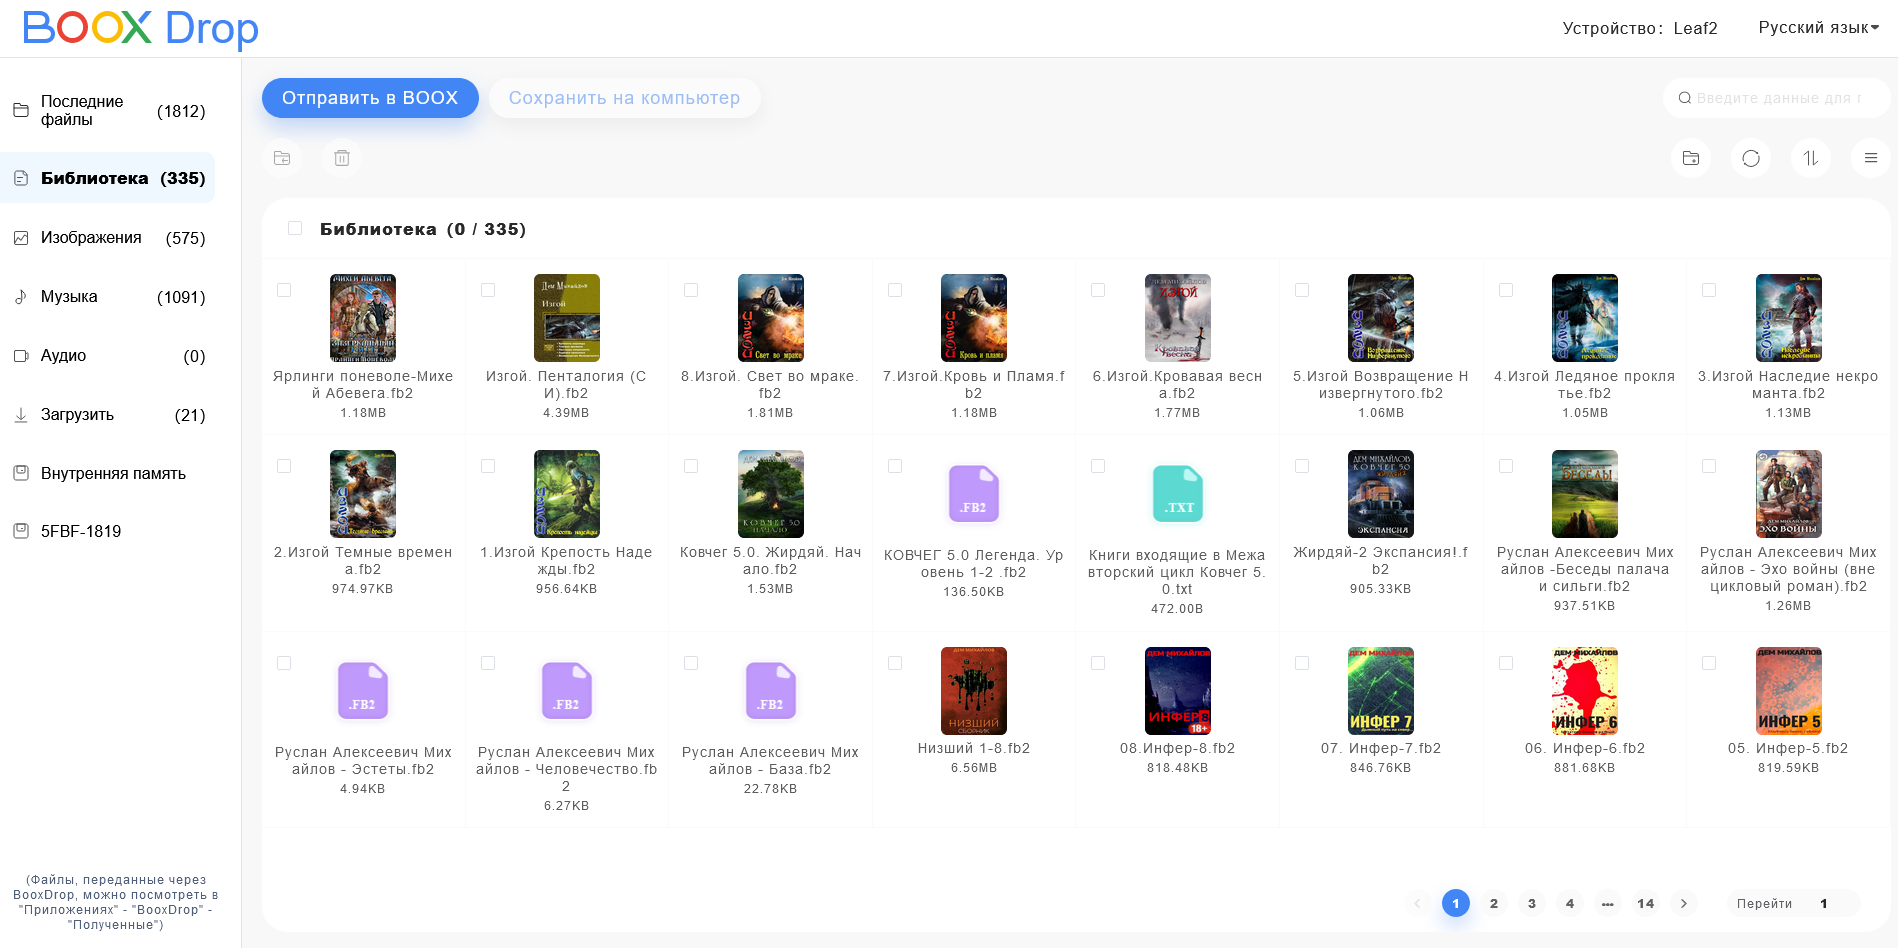Click the search input field
The image size is (1898, 948).
tap(1776, 98)
